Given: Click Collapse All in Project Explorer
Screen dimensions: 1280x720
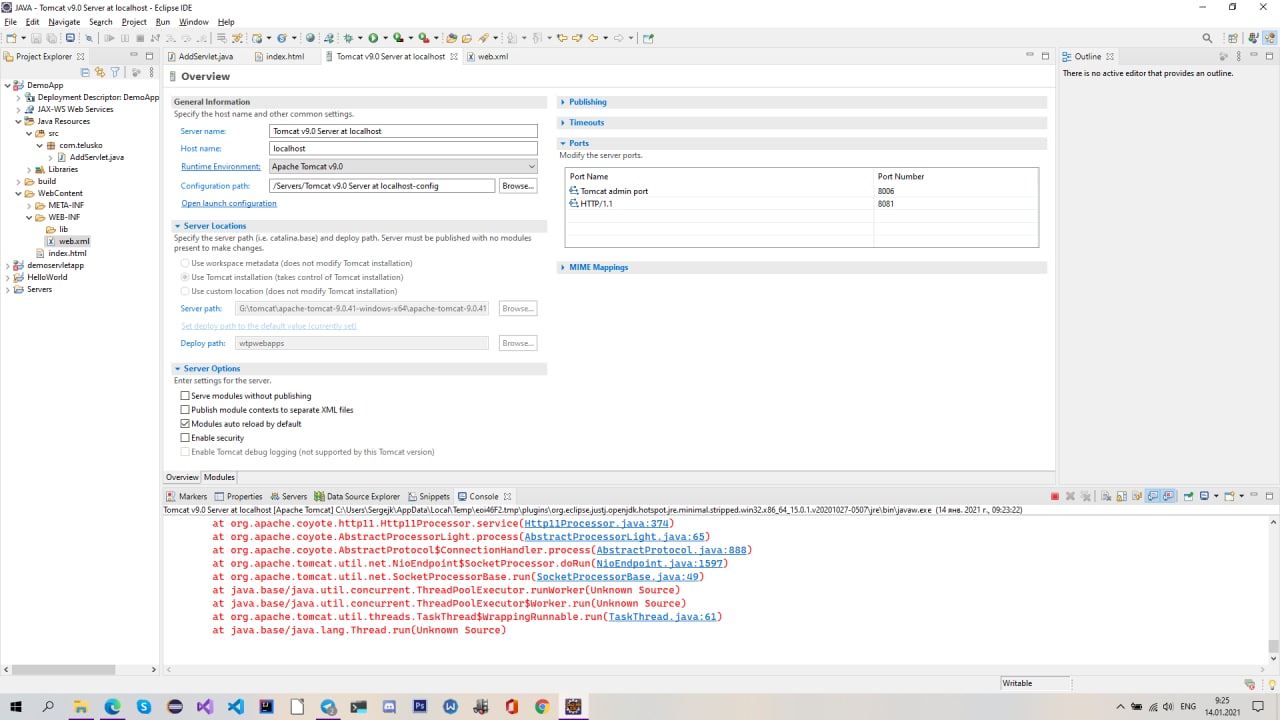Looking at the screenshot, I should 85,72.
